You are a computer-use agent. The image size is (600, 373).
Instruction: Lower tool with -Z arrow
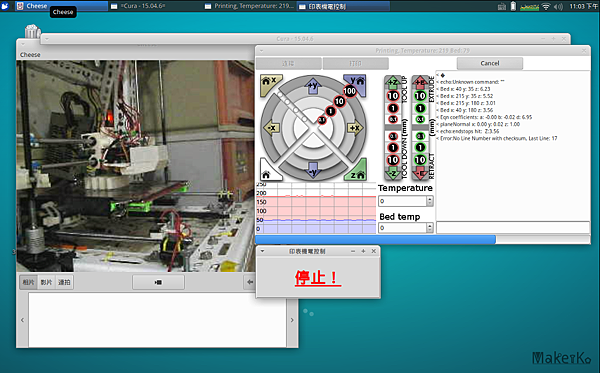click(x=393, y=174)
